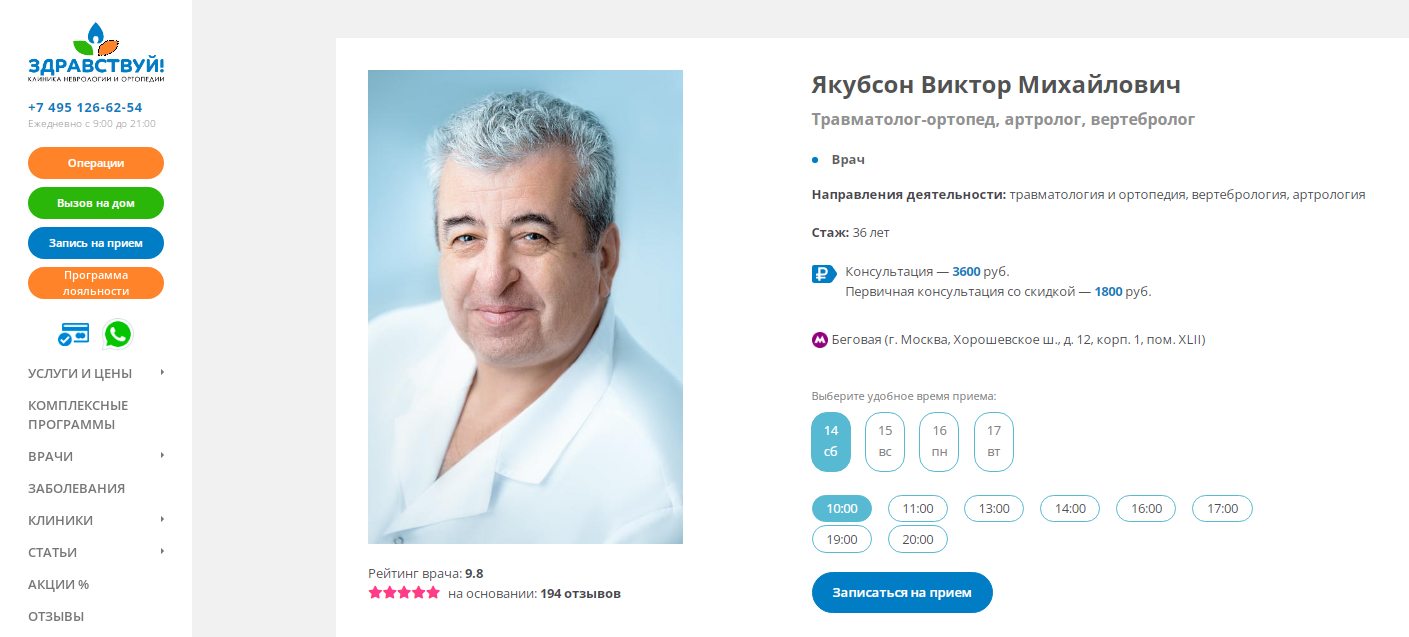Open the WhatsApp chat icon

coord(117,334)
